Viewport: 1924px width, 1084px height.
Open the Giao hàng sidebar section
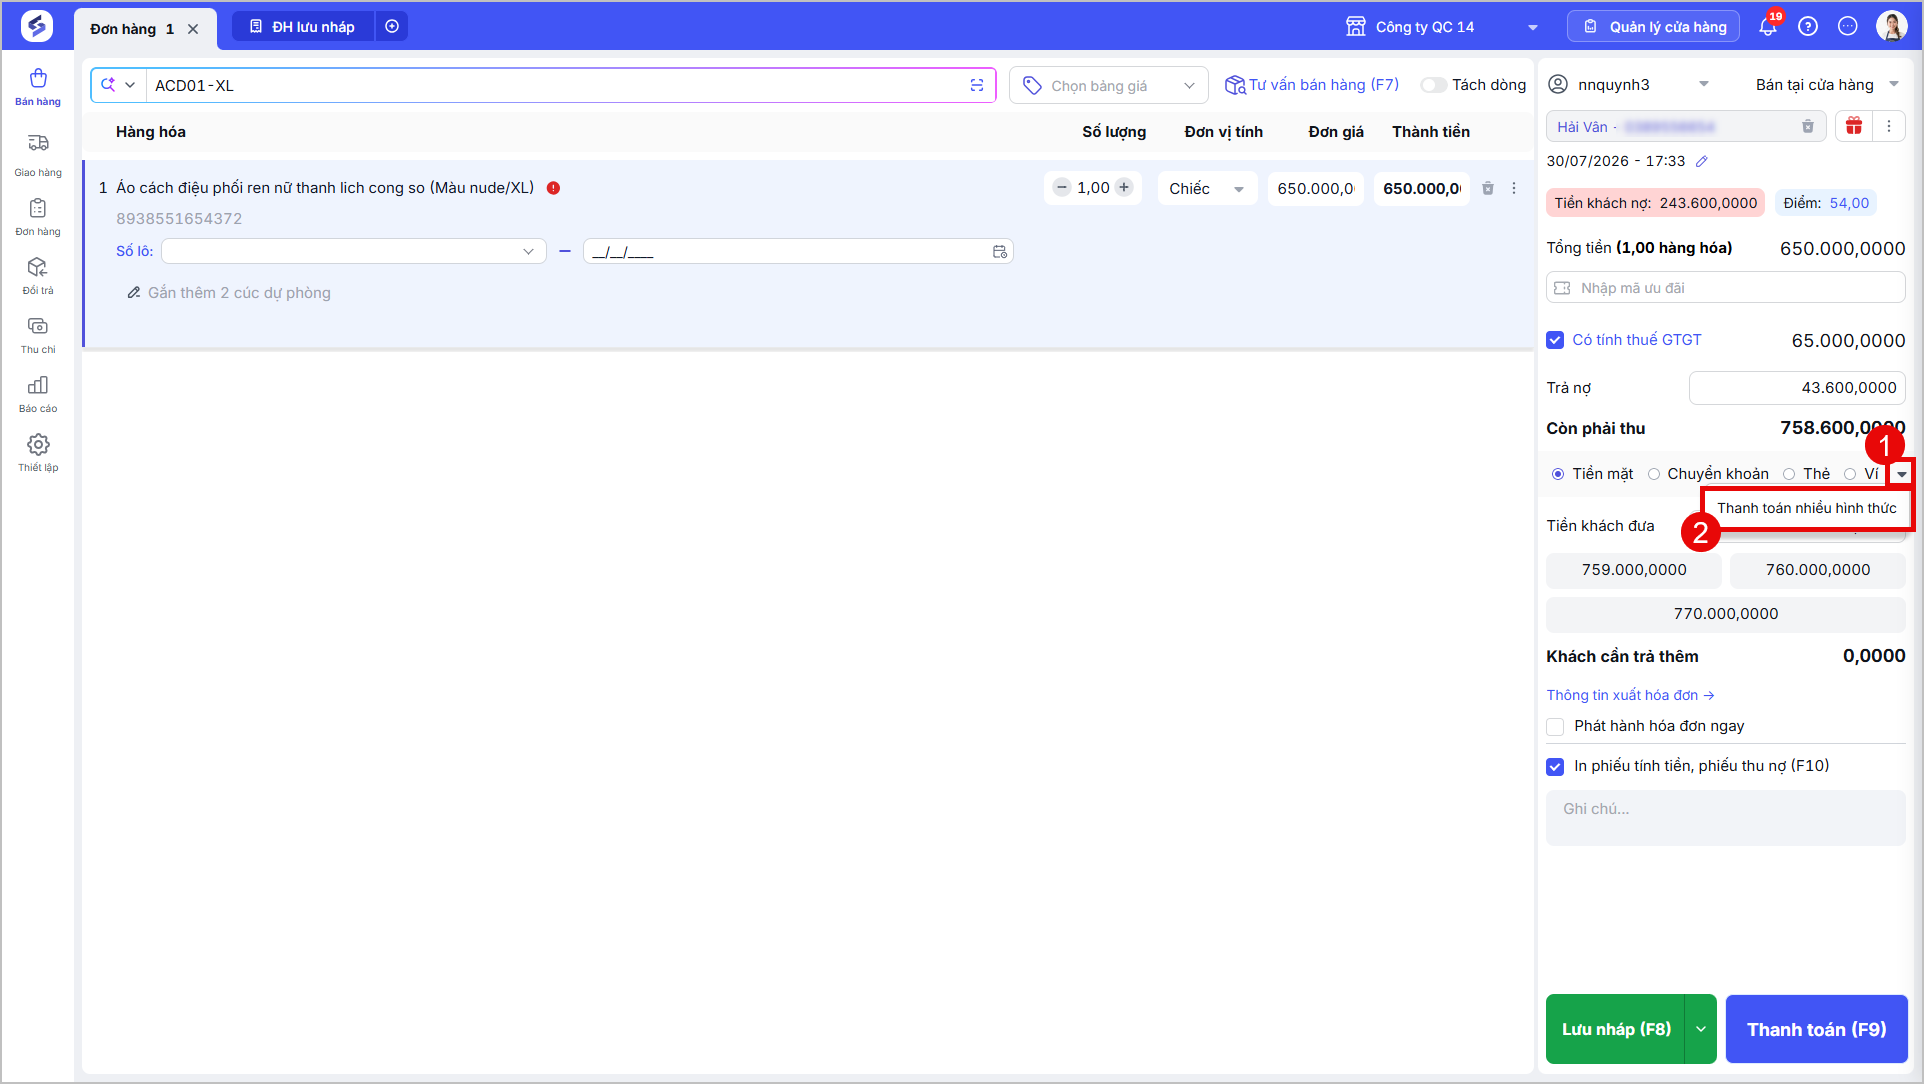[x=38, y=155]
